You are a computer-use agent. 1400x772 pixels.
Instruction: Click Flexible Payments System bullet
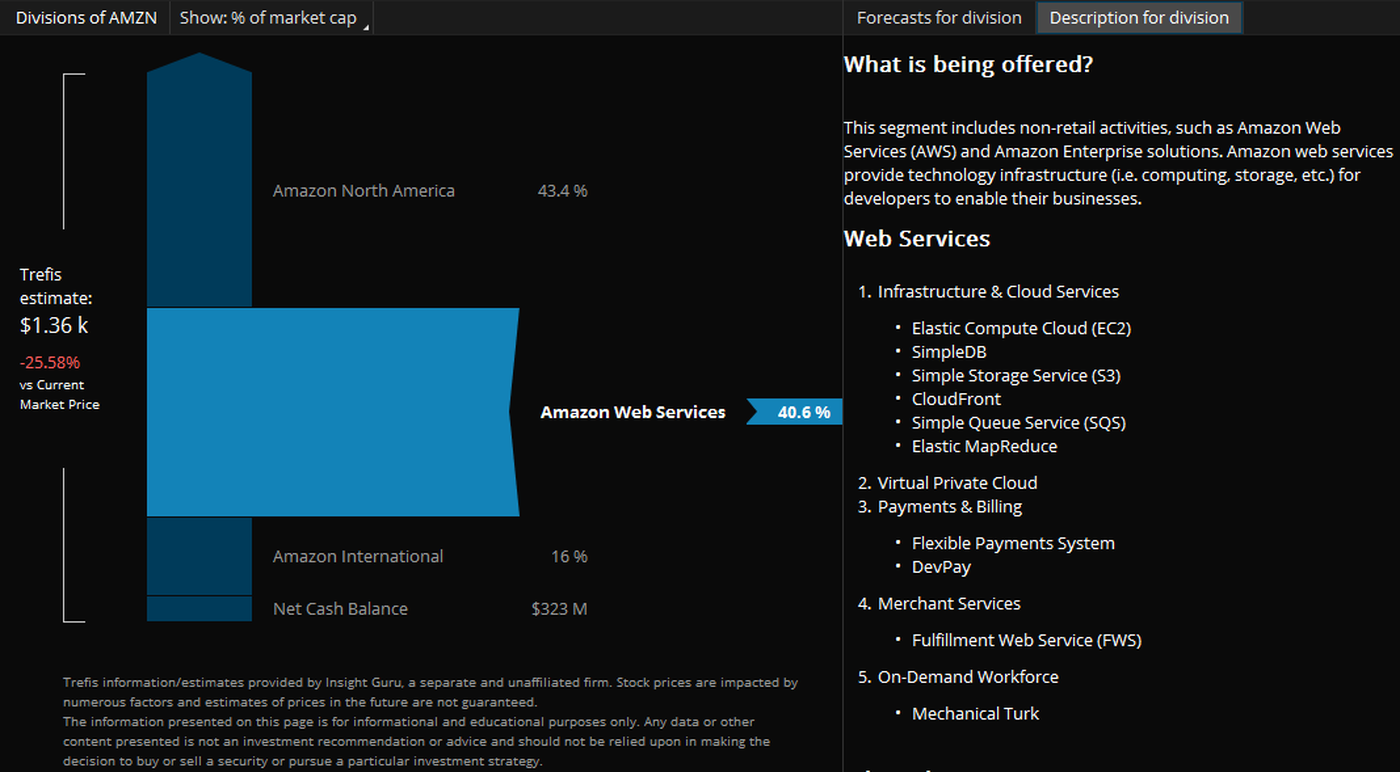pyautogui.click(x=1013, y=543)
